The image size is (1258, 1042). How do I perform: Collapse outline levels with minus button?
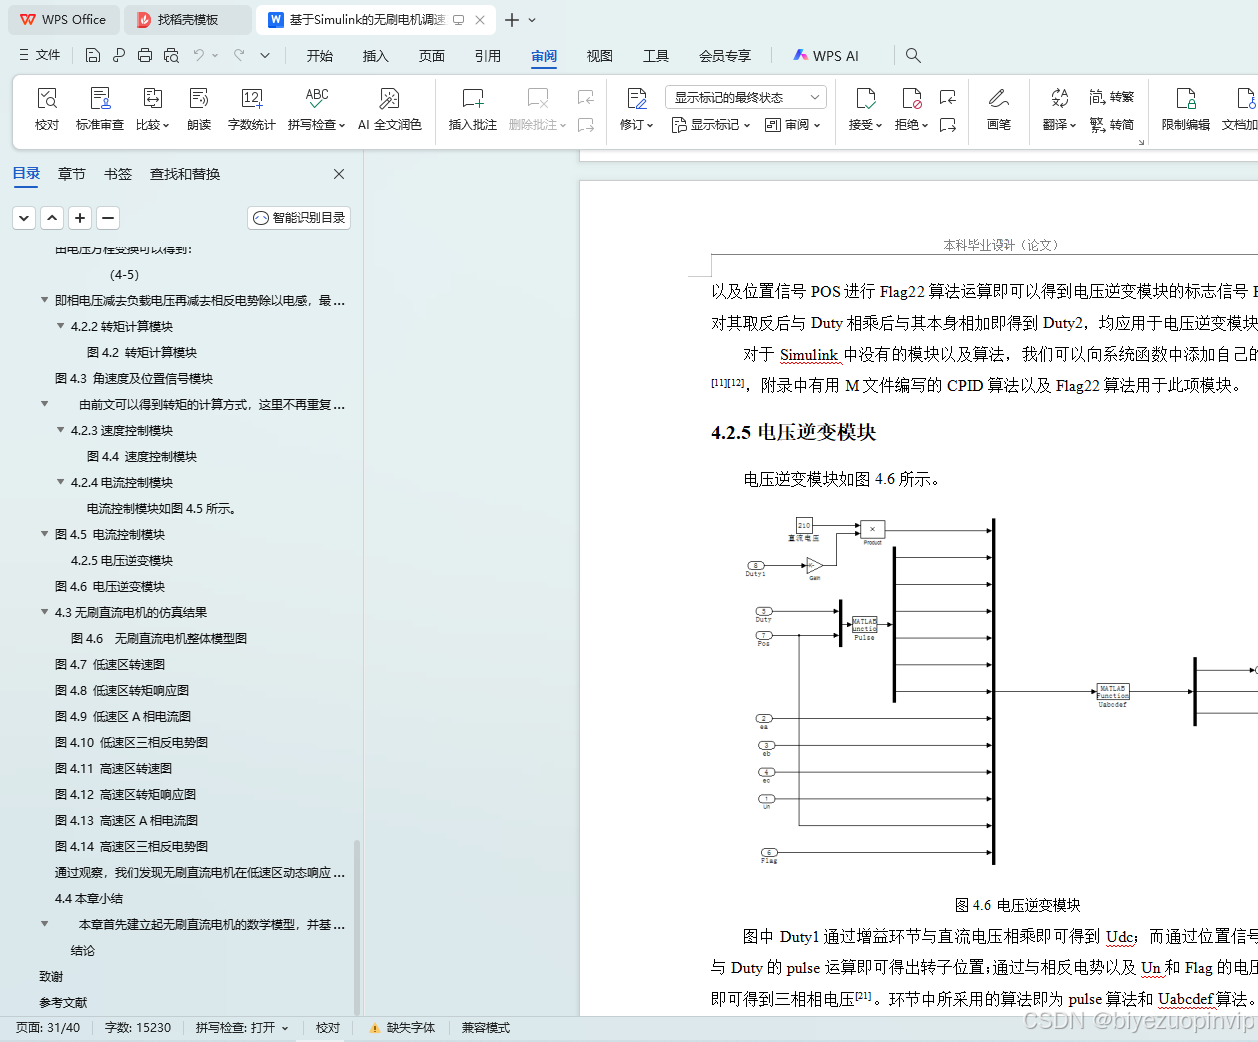coord(108,217)
